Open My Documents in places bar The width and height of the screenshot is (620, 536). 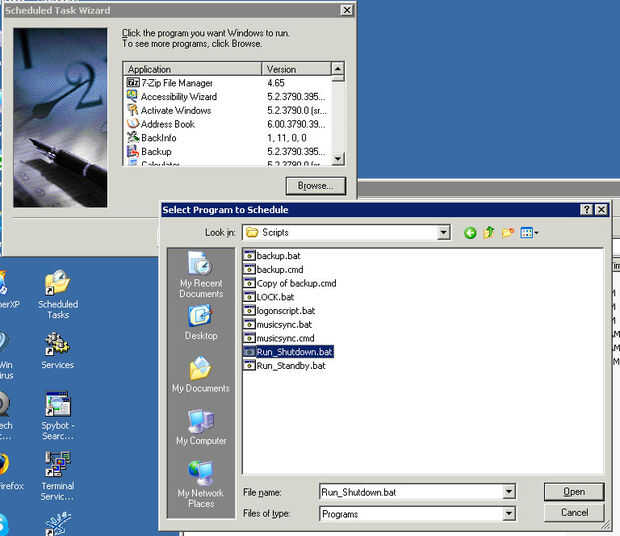(x=200, y=374)
